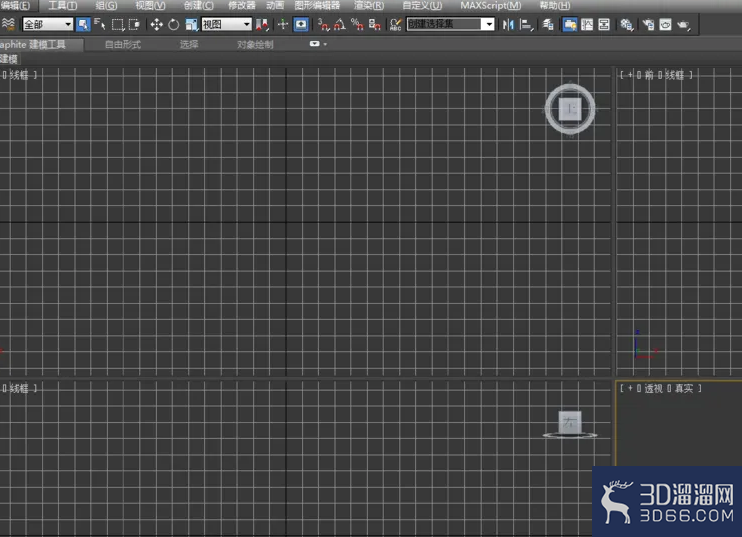
Task: Open the Layer Manager icon
Action: point(548,24)
